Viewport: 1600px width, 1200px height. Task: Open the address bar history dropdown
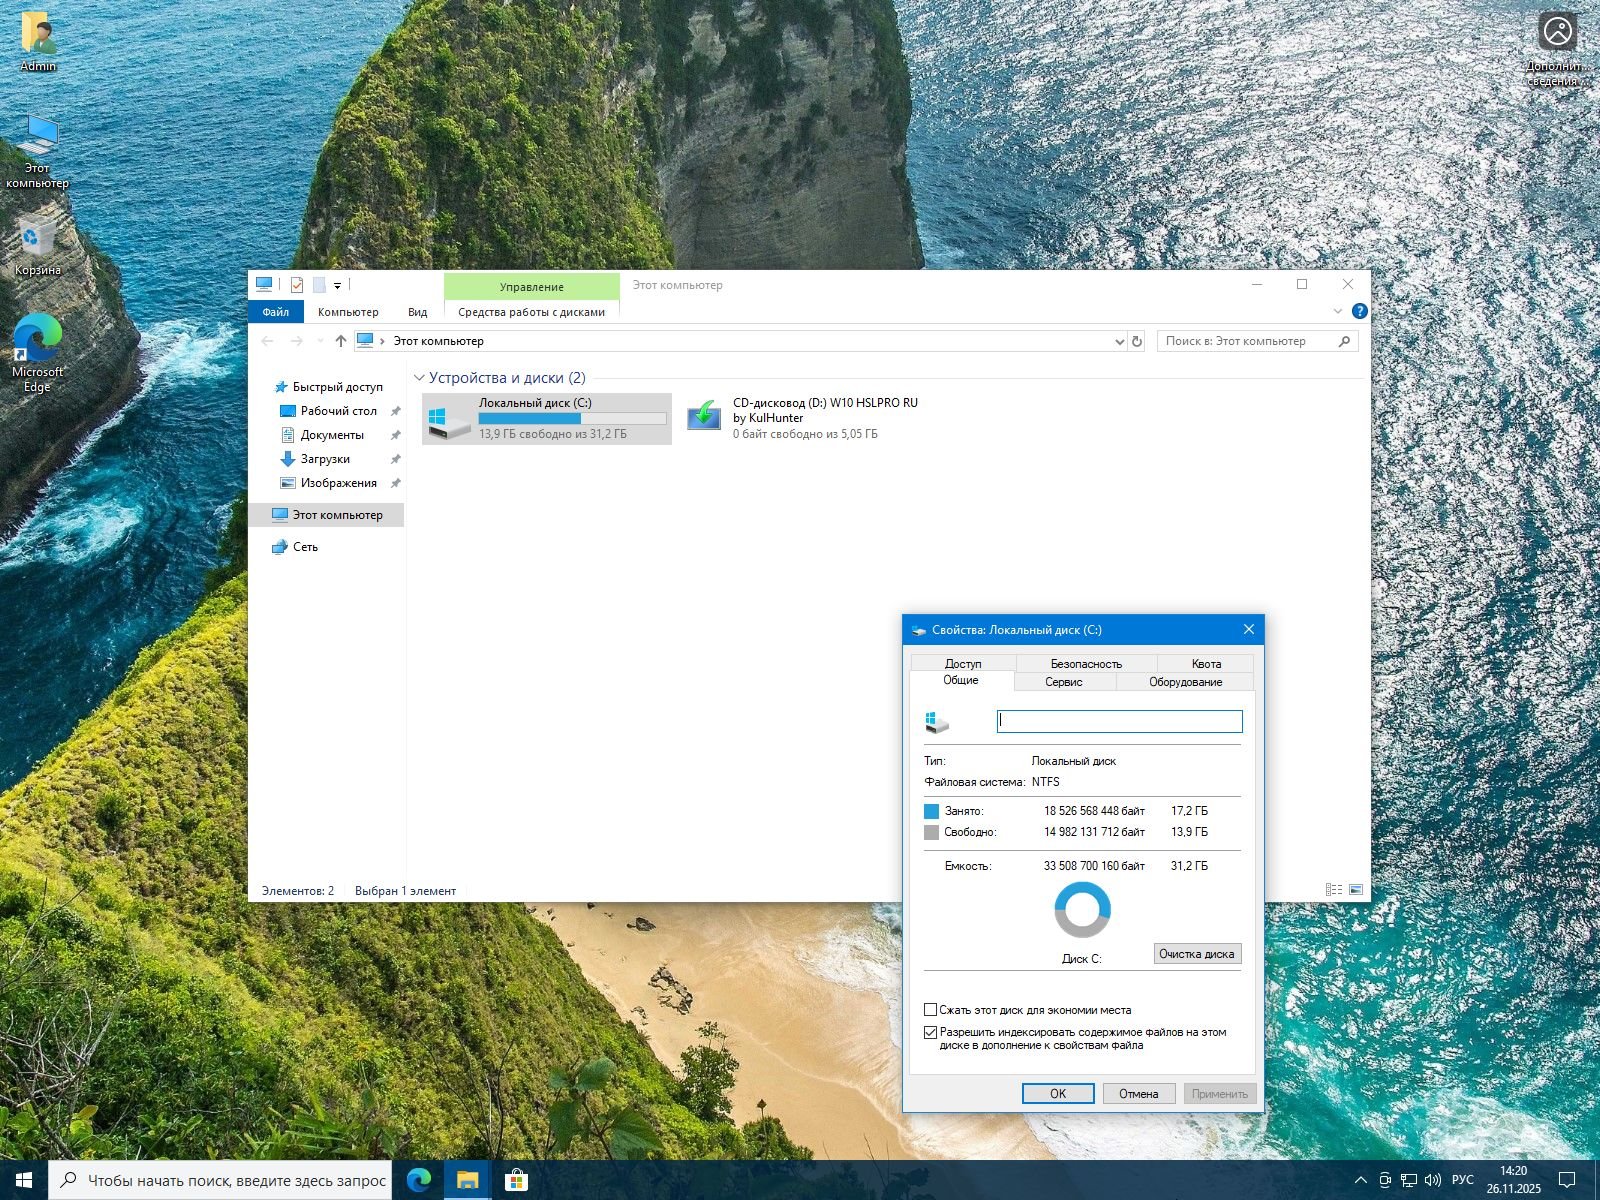point(1119,341)
